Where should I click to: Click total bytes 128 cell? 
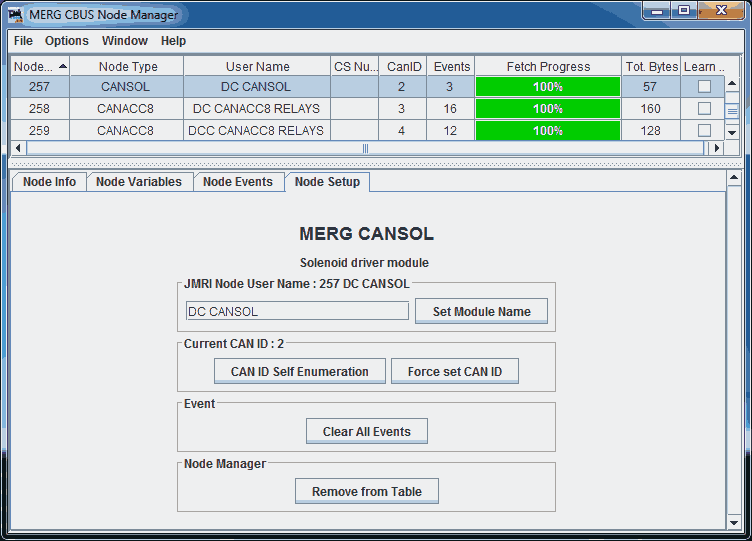point(651,130)
